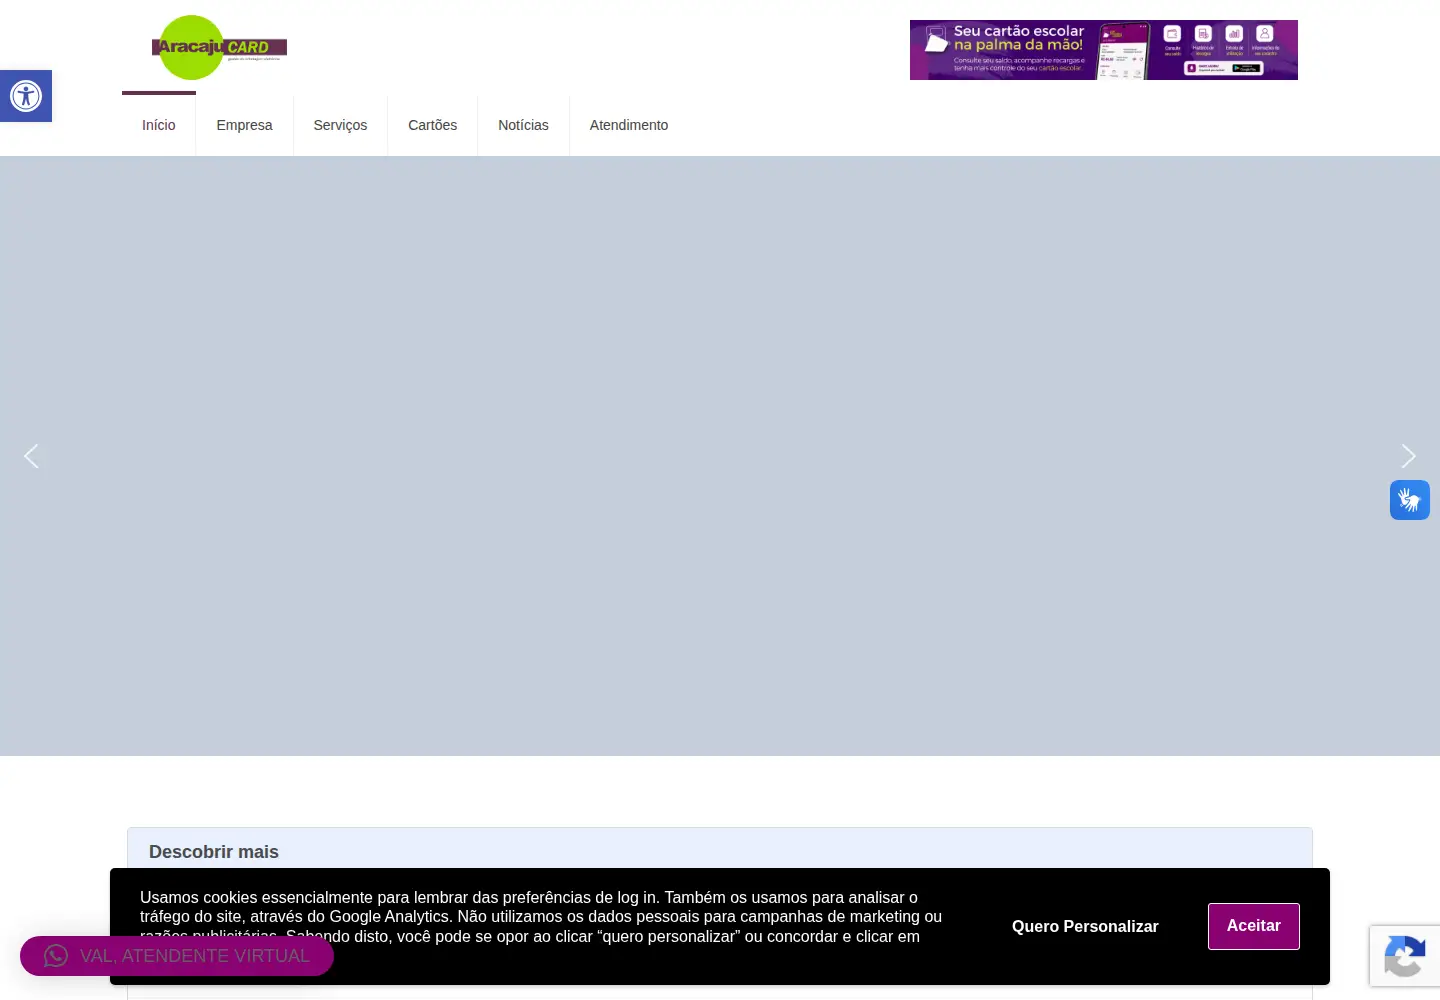Open the school card app banner
The height and width of the screenshot is (1000, 1440).
1104,50
